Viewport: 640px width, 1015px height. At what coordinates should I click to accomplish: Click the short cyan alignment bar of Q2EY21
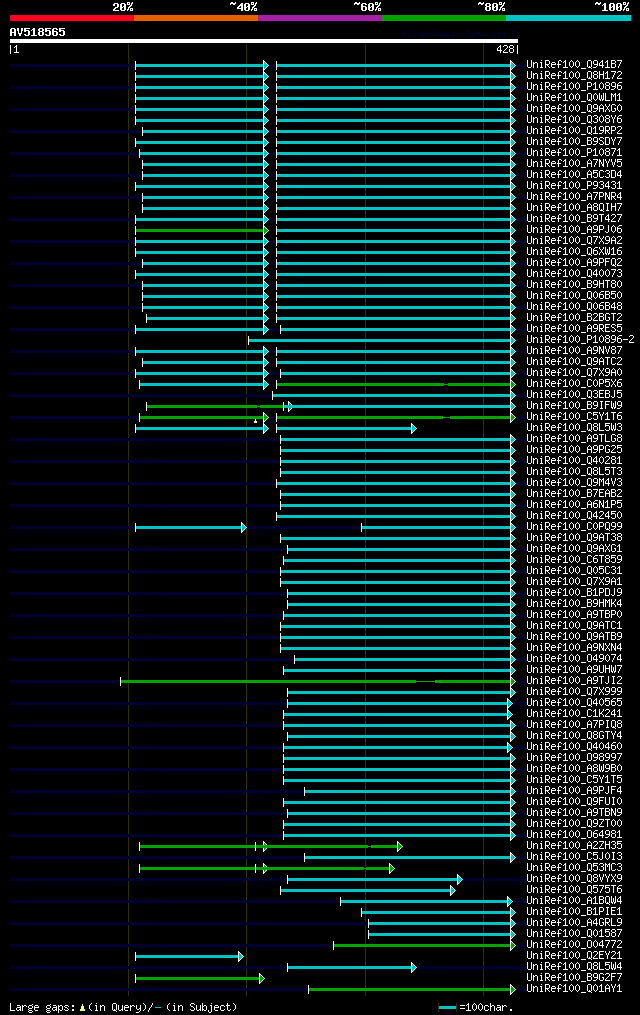tap(189, 957)
